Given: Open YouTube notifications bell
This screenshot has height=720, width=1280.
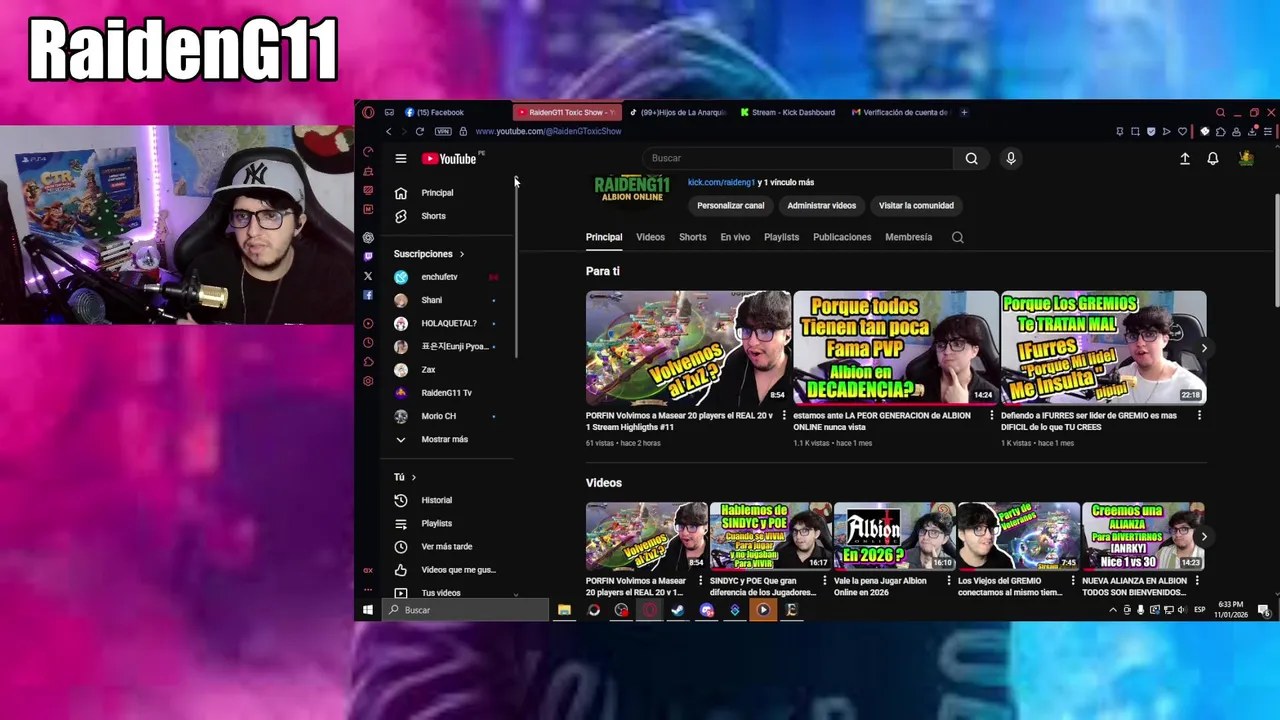Looking at the screenshot, I should click(x=1213, y=158).
